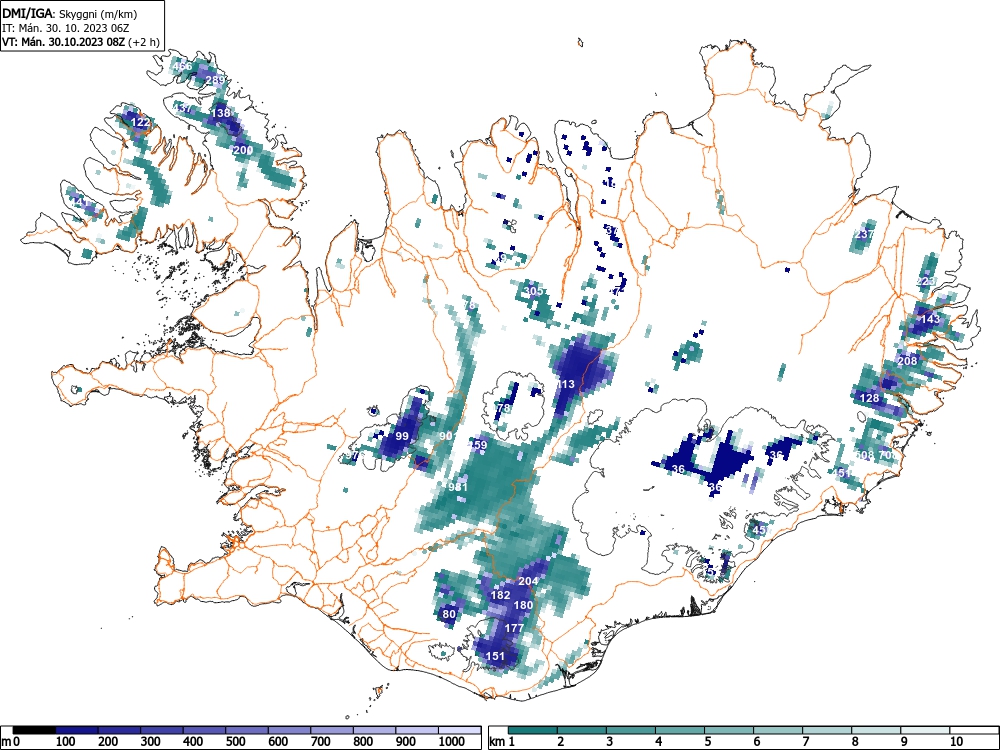This screenshot has width=1000, height=750.
Task: Click the map value 99
Action: coord(402,436)
